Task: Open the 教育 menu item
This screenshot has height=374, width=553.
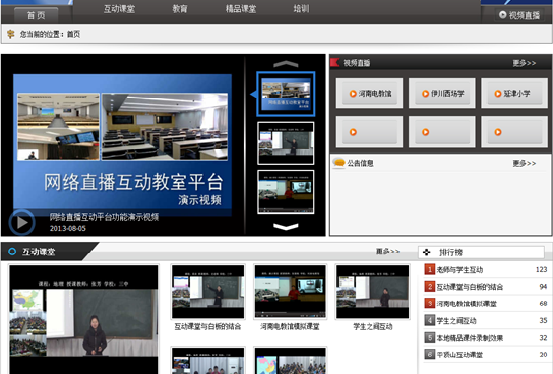Action: 180,9
